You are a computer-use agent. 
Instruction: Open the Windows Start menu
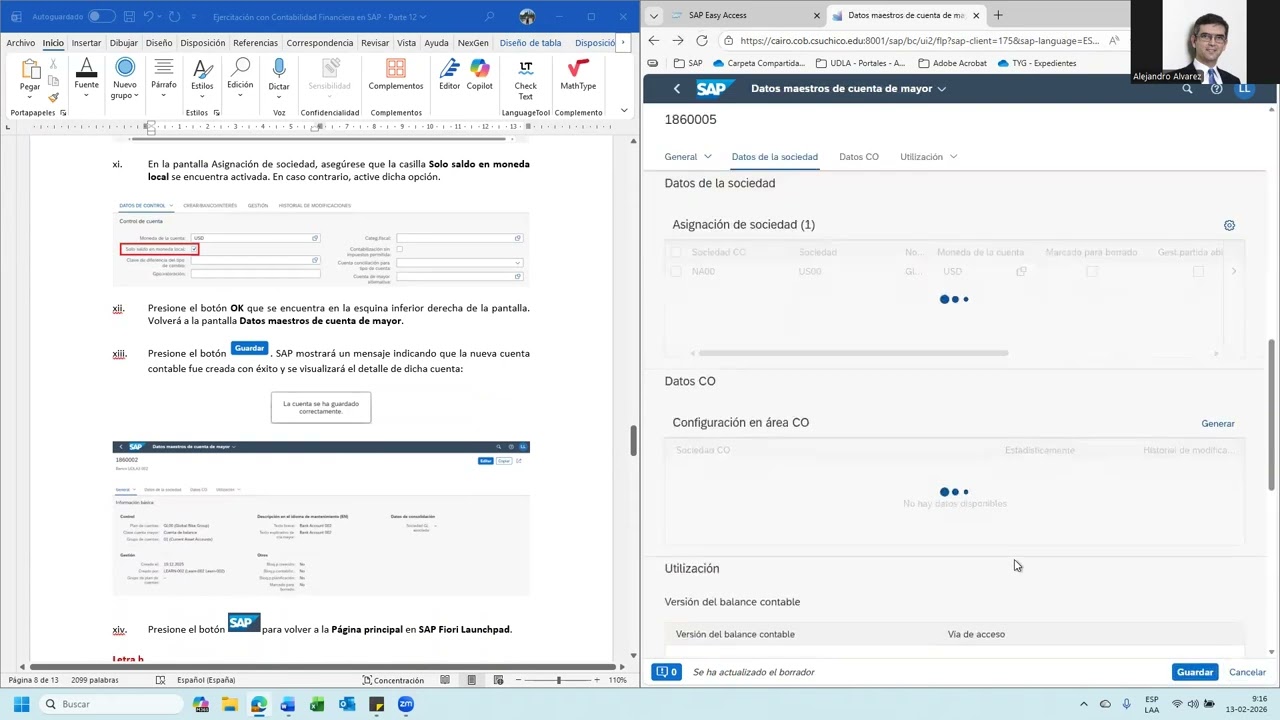pos(21,704)
